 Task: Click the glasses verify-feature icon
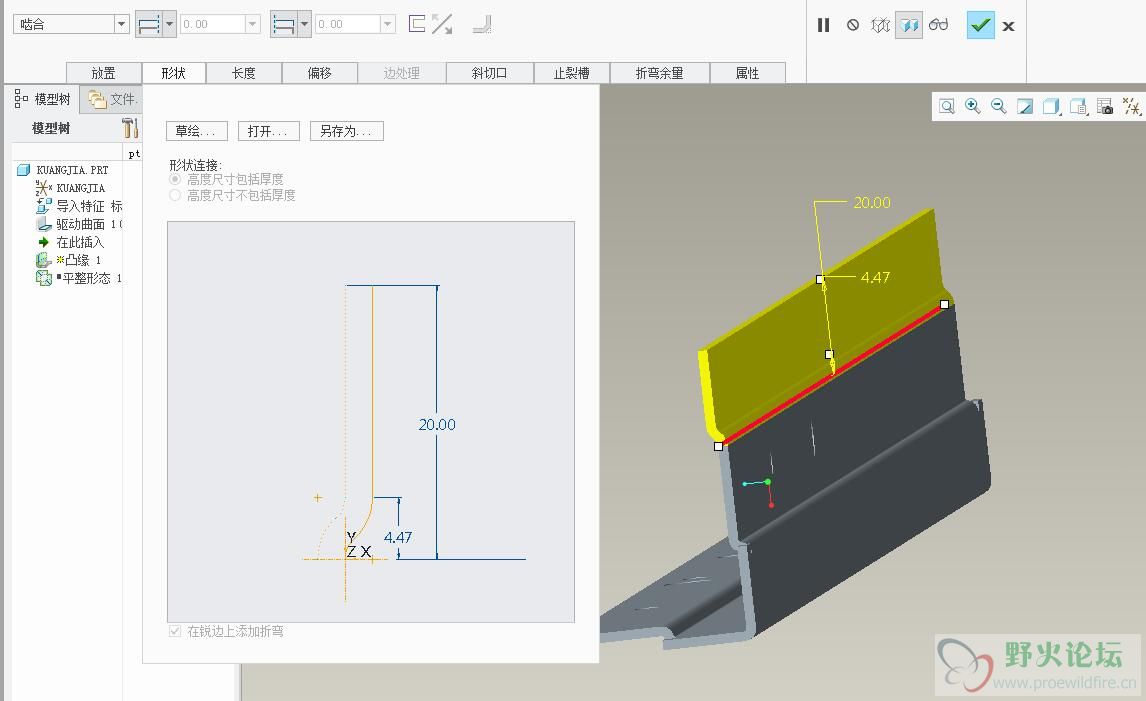click(938, 26)
